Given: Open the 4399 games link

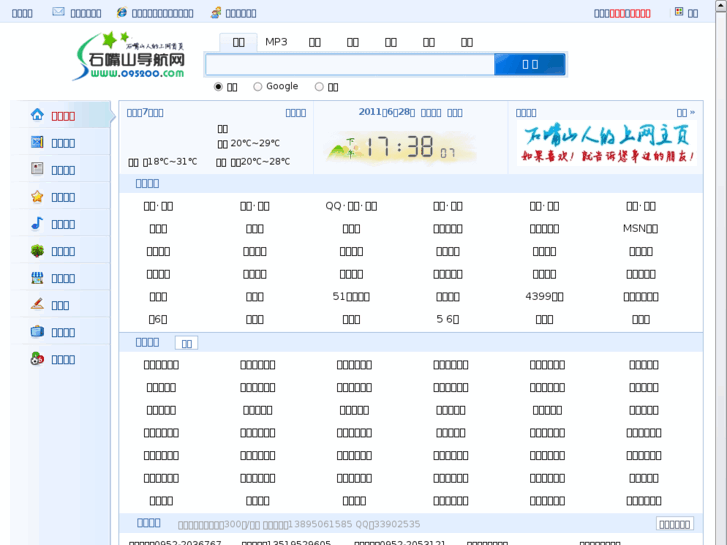Looking at the screenshot, I should [544, 296].
